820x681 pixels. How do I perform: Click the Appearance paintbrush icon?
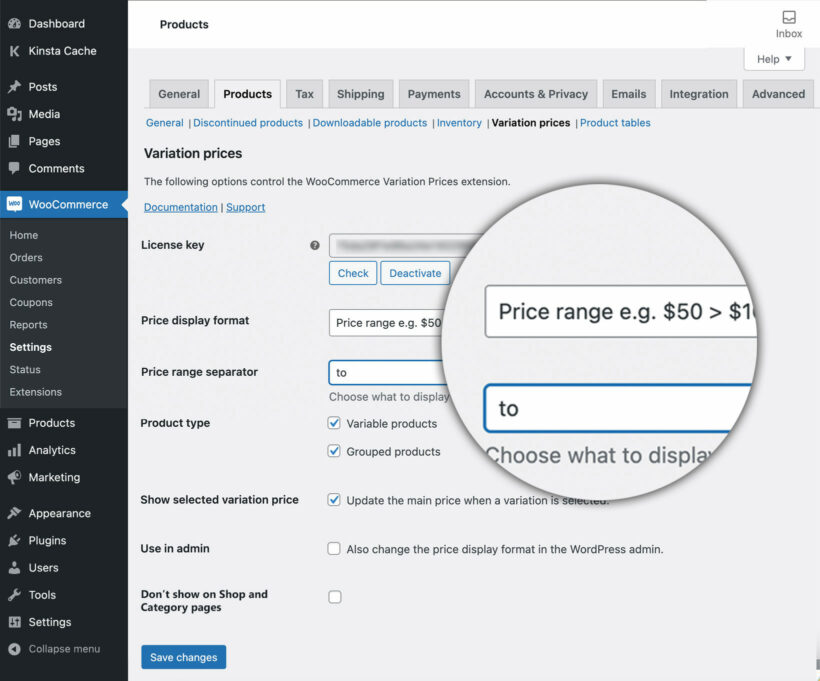point(15,513)
